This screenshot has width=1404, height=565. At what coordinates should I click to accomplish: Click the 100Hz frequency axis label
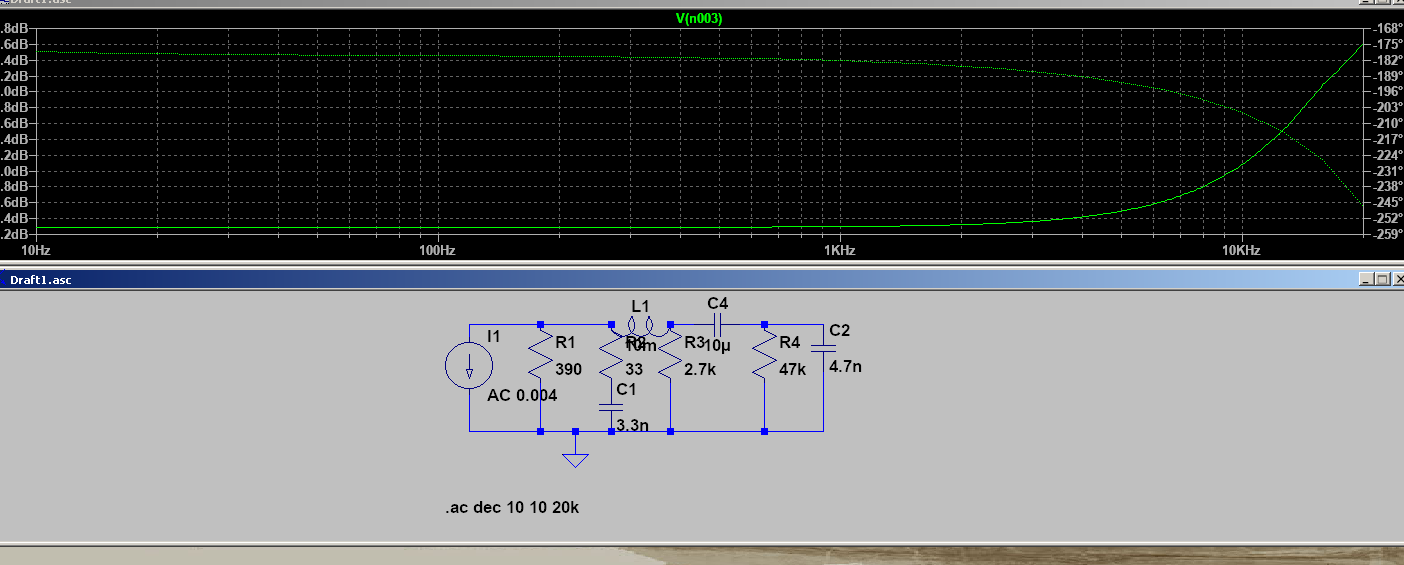[x=437, y=250]
